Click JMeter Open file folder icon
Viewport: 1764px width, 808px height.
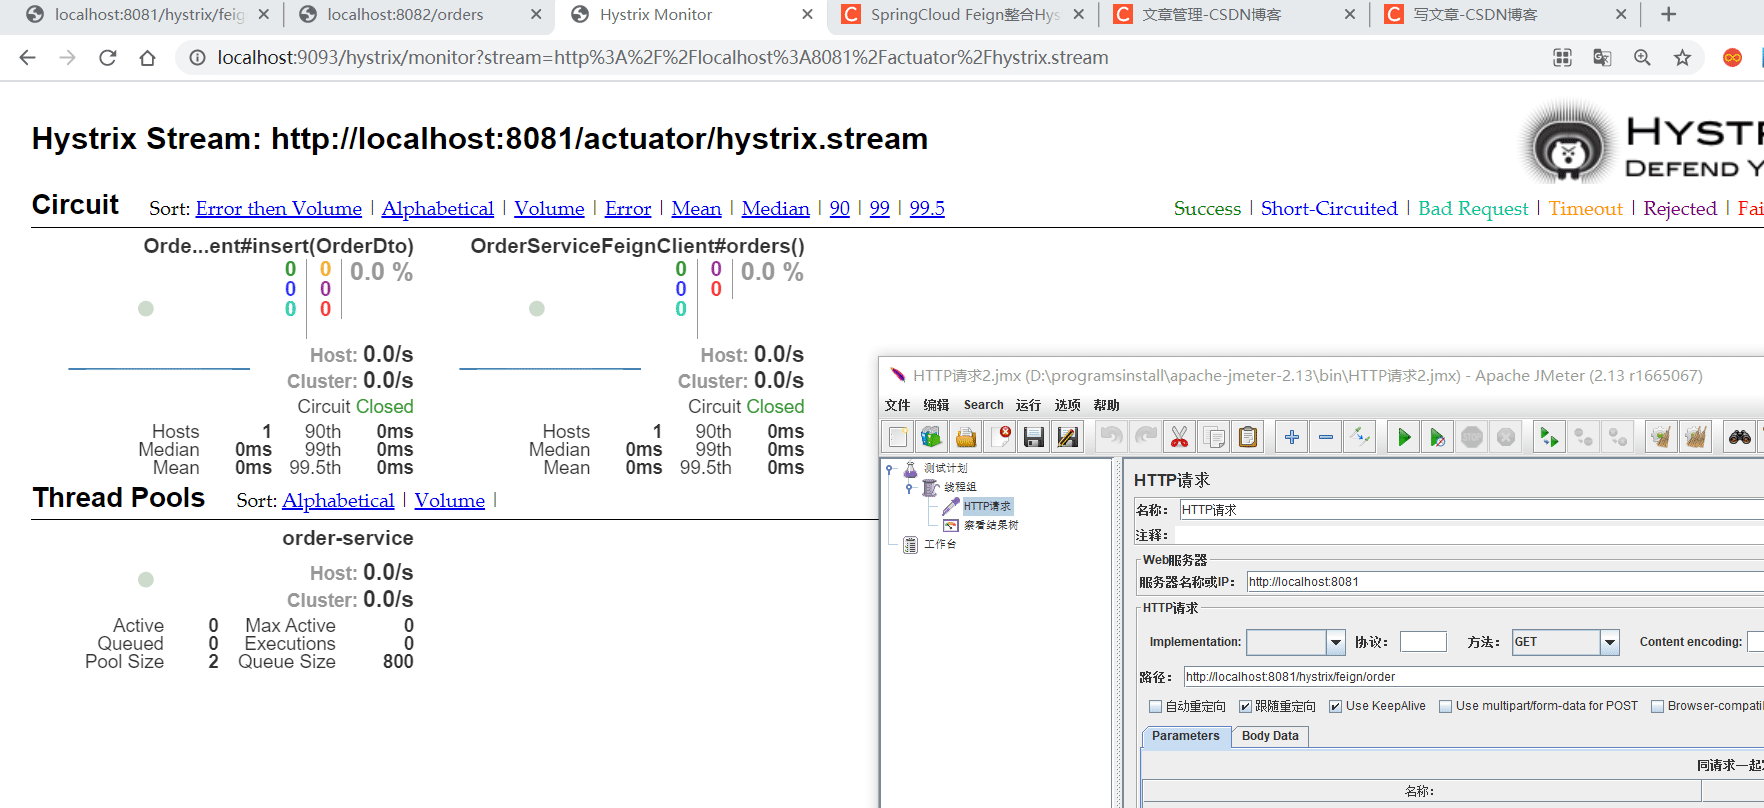pyautogui.click(x=966, y=437)
